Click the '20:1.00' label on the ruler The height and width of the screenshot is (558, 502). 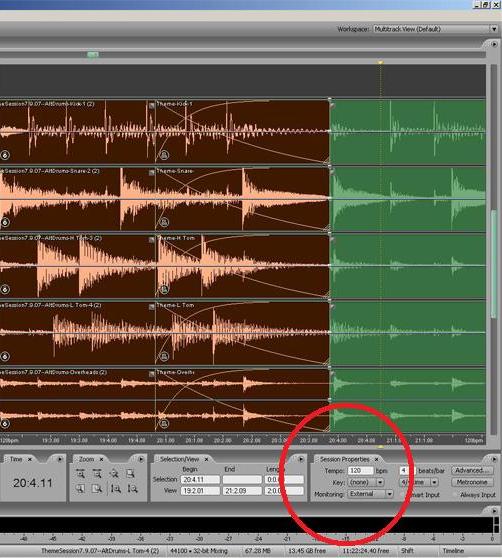[166, 440]
